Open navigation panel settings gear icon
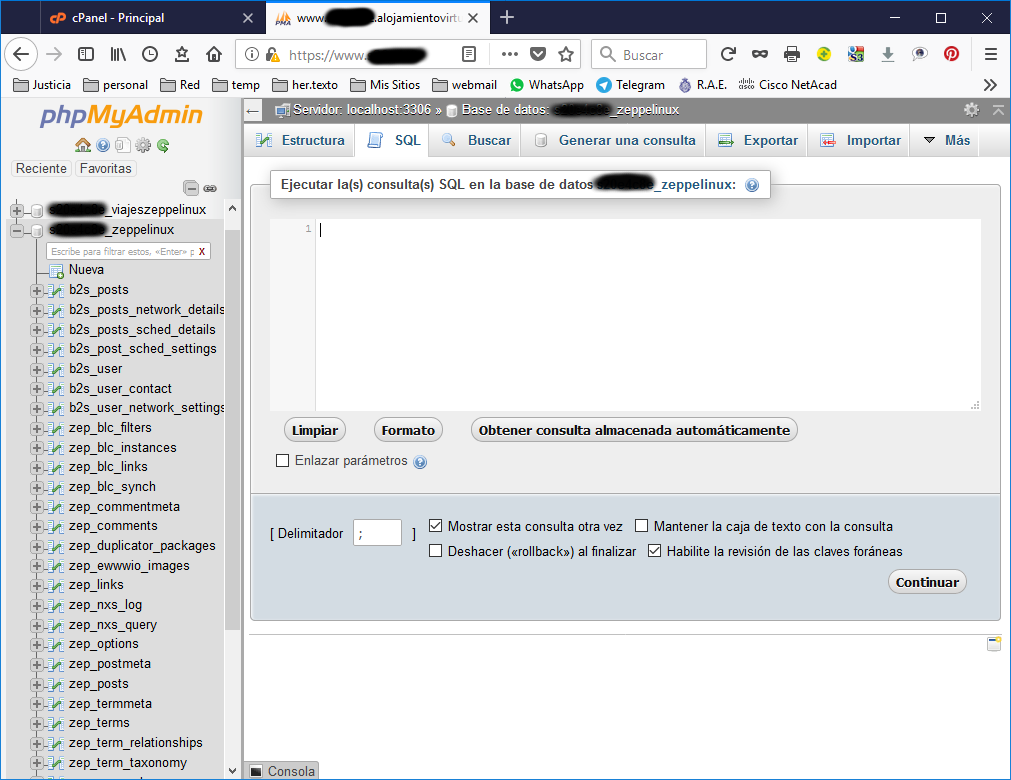This screenshot has height=780, width=1011. [143, 146]
